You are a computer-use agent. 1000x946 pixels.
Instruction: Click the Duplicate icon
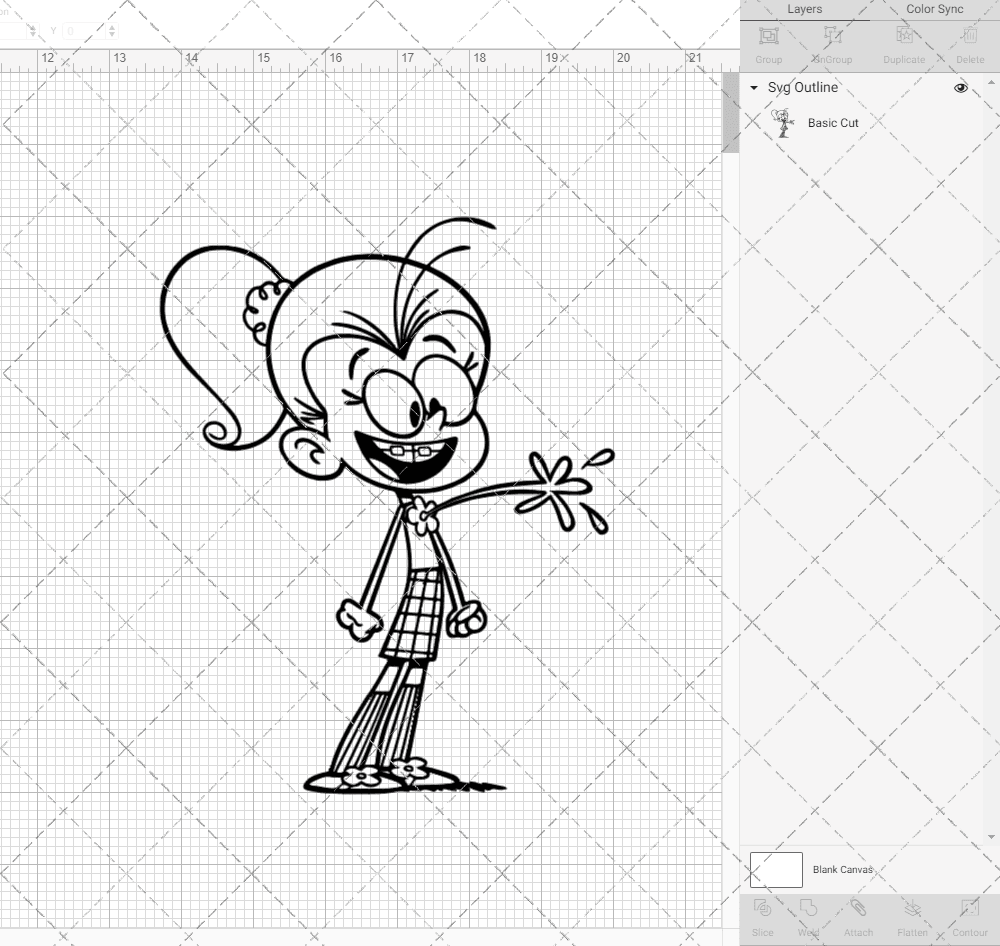tap(904, 36)
